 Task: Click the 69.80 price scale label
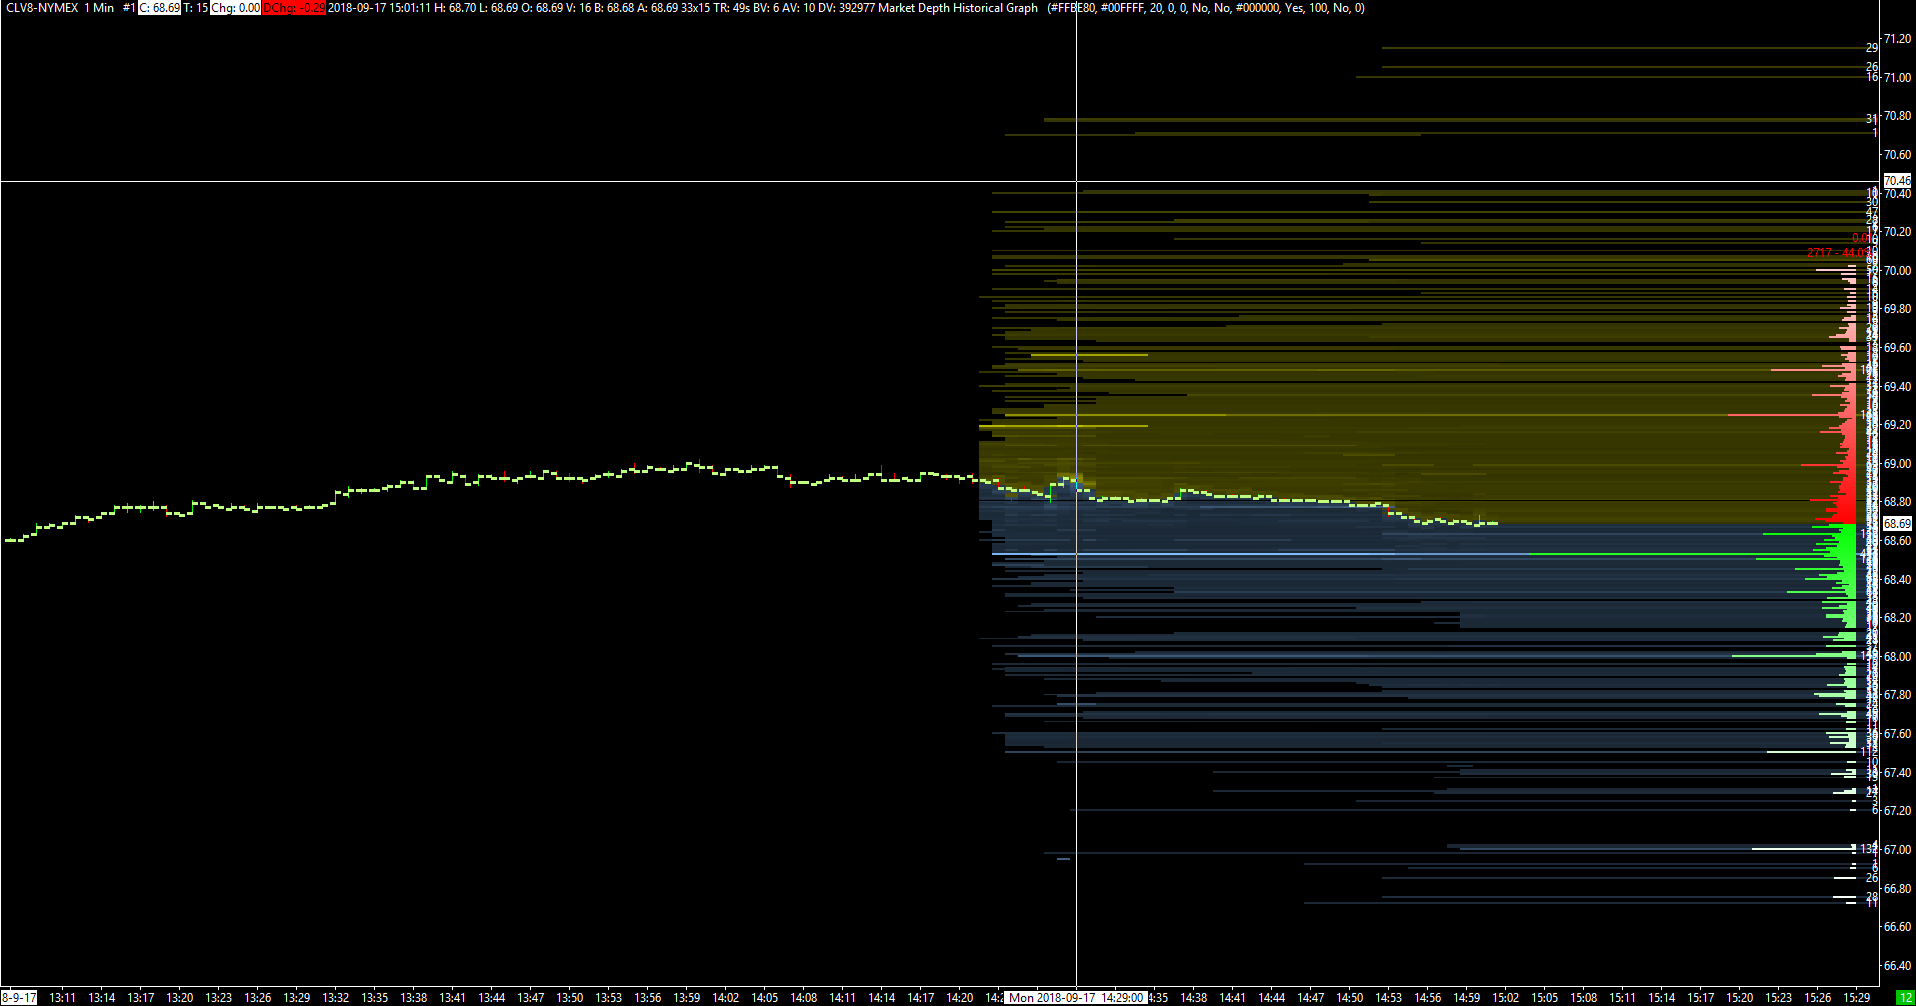tap(1897, 309)
